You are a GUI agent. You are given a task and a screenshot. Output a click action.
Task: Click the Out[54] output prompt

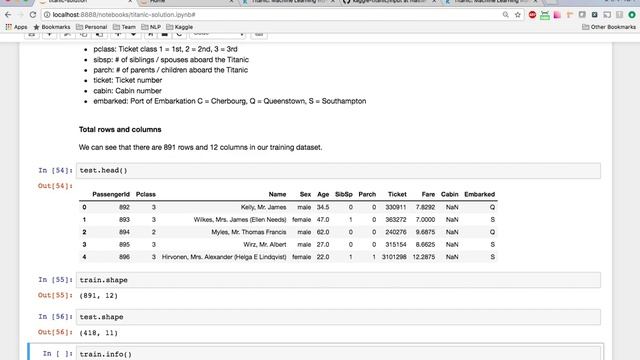pos(56,186)
